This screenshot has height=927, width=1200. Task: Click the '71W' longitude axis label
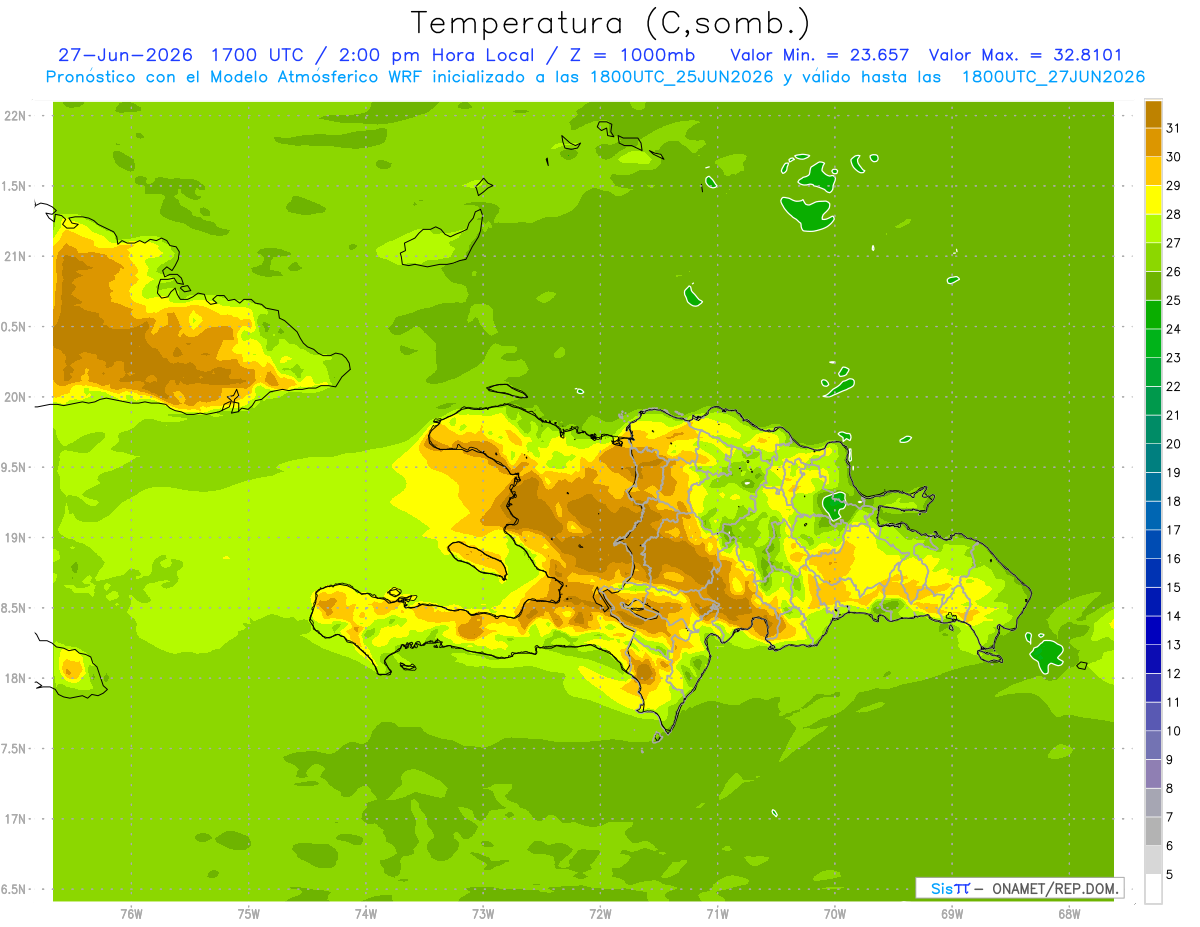[717, 913]
